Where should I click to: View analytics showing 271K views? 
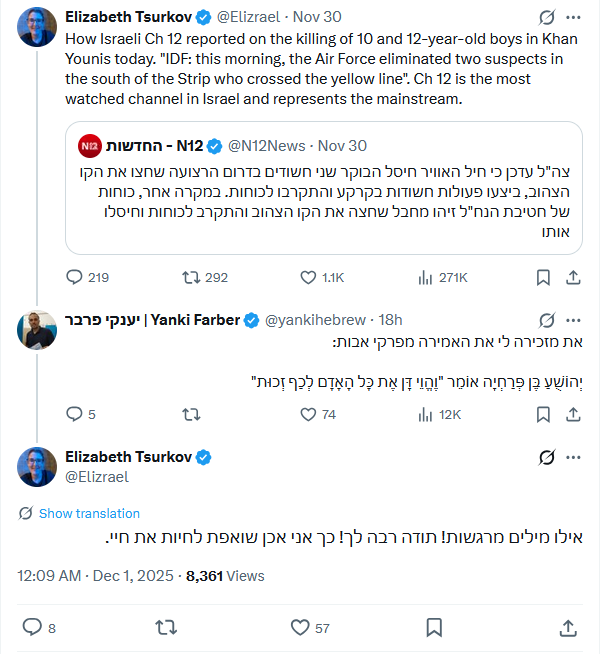pos(423,277)
